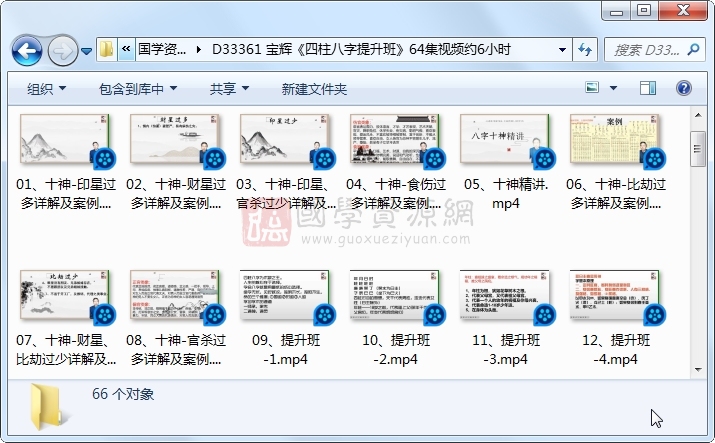Click file name 03、十神-印星、官杀过少详解及

click(x=286, y=194)
